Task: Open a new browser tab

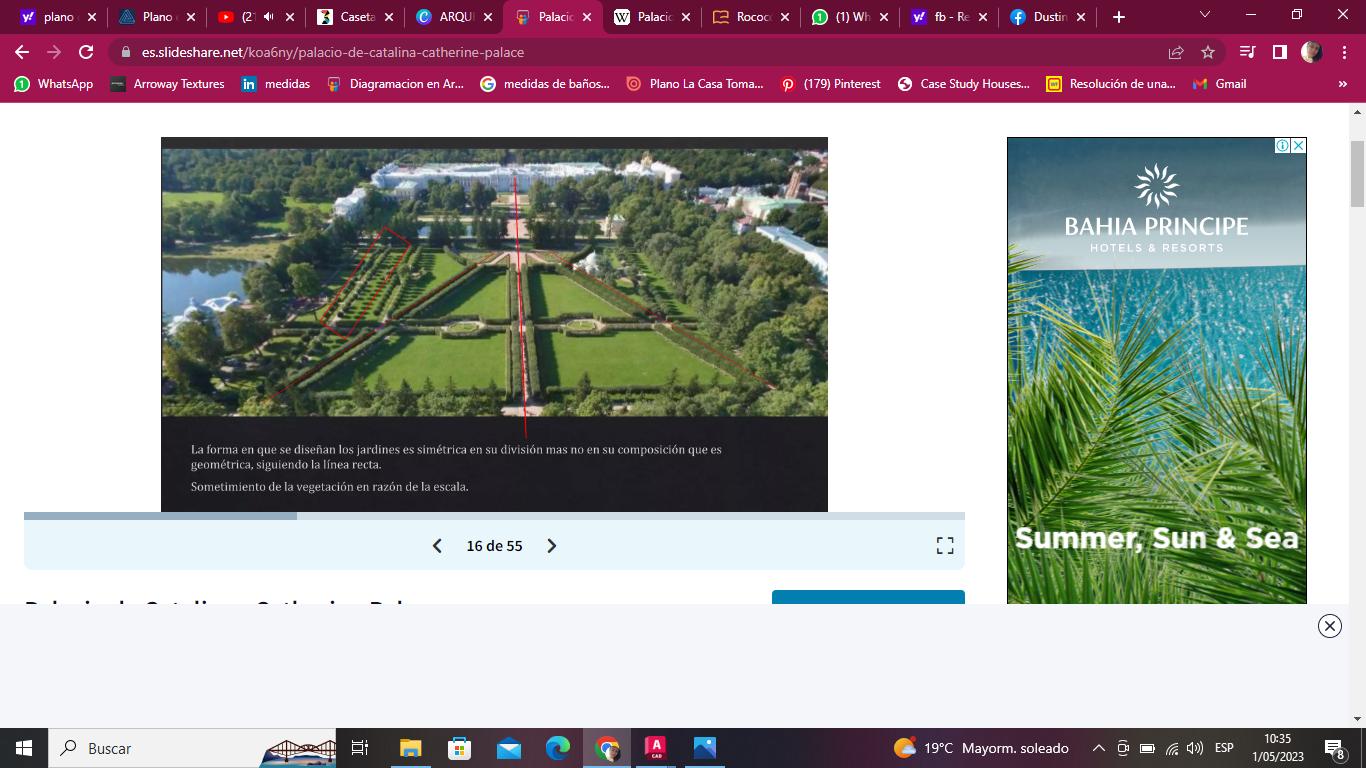Action: click(x=1119, y=17)
